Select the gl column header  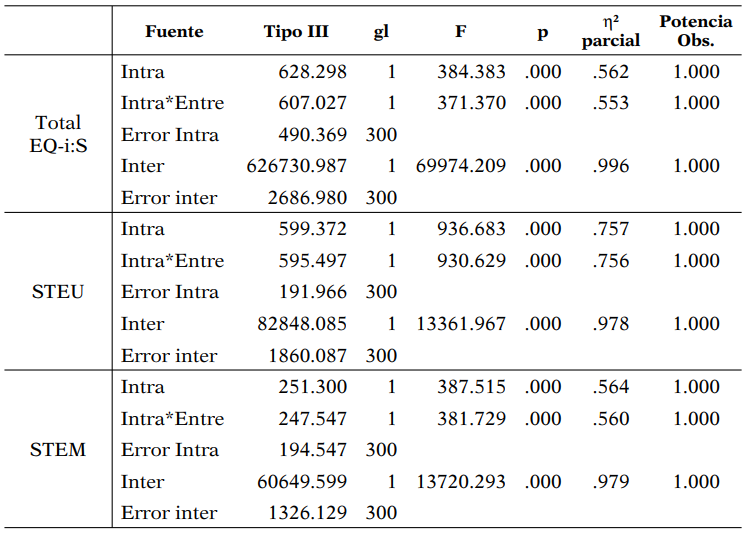click(x=381, y=31)
